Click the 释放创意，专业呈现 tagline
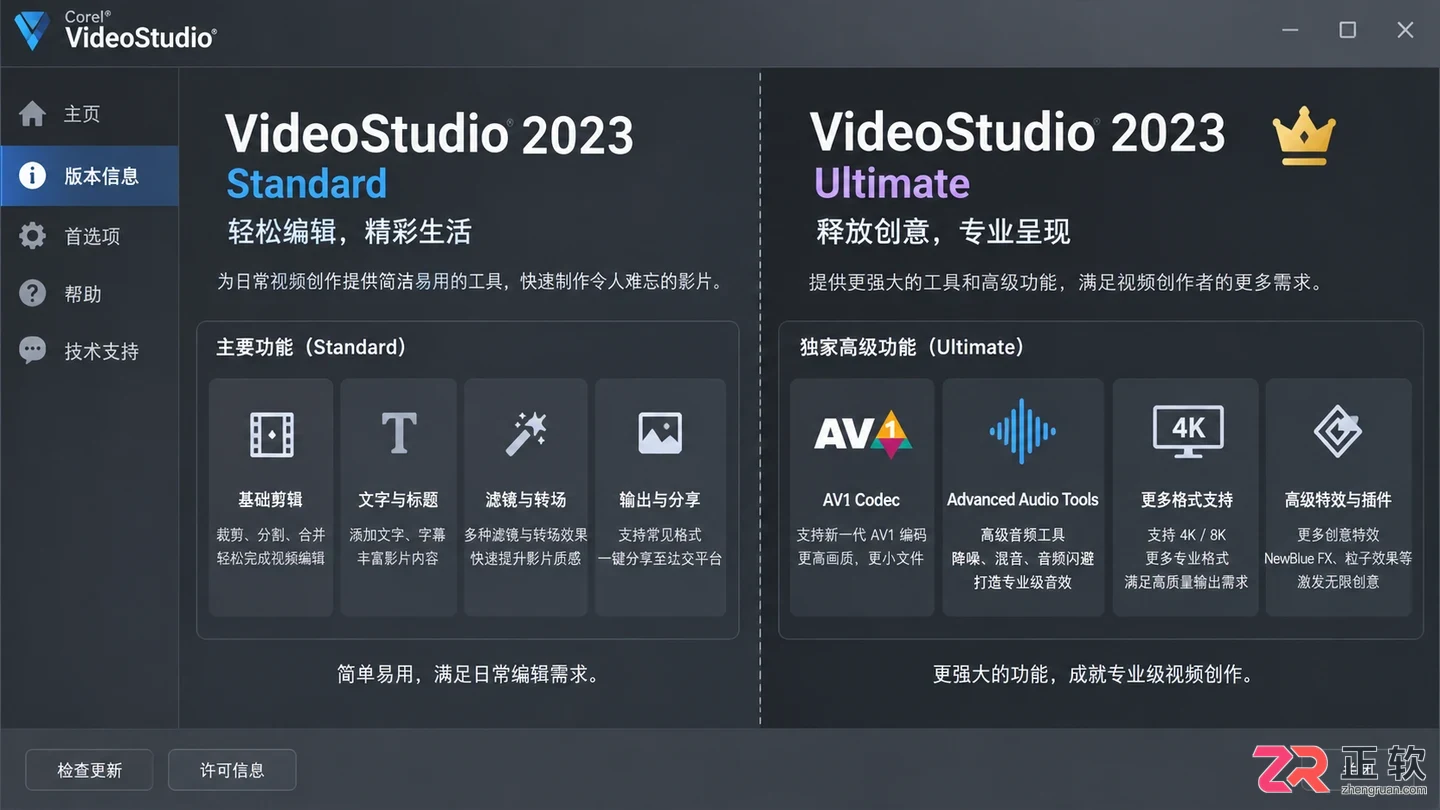The width and height of the screenshot is (1440, 810). [943, 232]
